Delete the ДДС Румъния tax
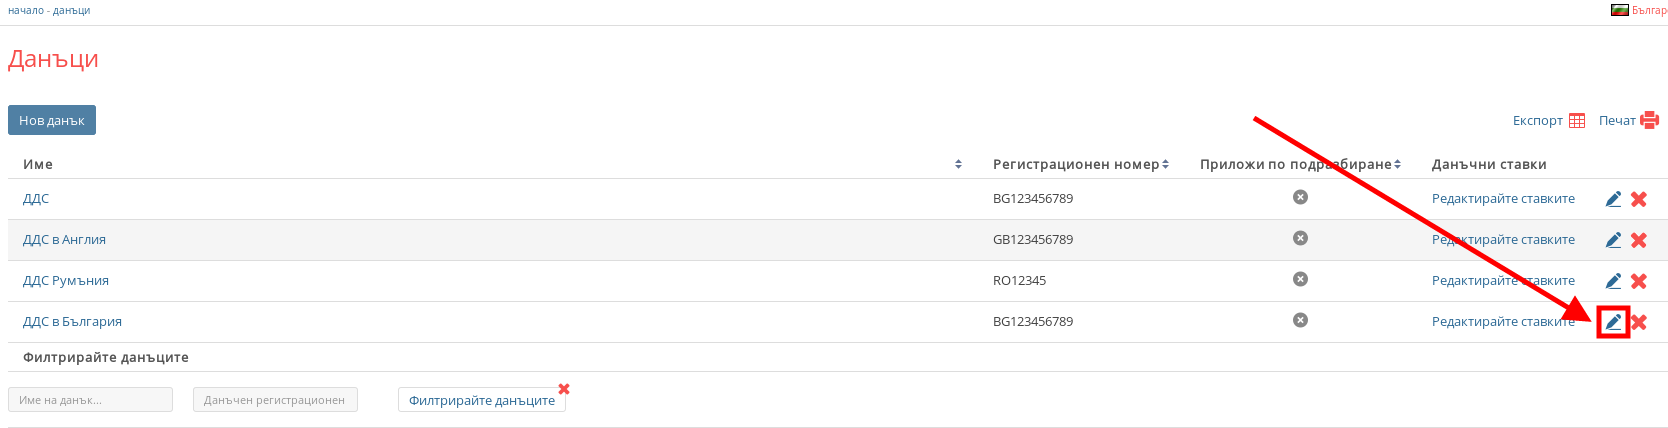The width and height of the screenshot is (1668, 428). pyautogui.click(x=1639, y=281)
